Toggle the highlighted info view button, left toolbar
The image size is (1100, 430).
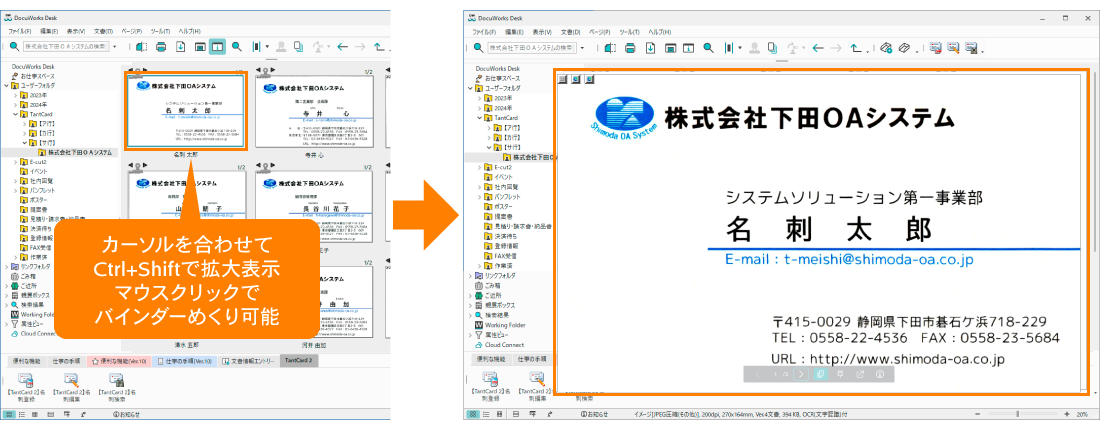click(218, 46)
